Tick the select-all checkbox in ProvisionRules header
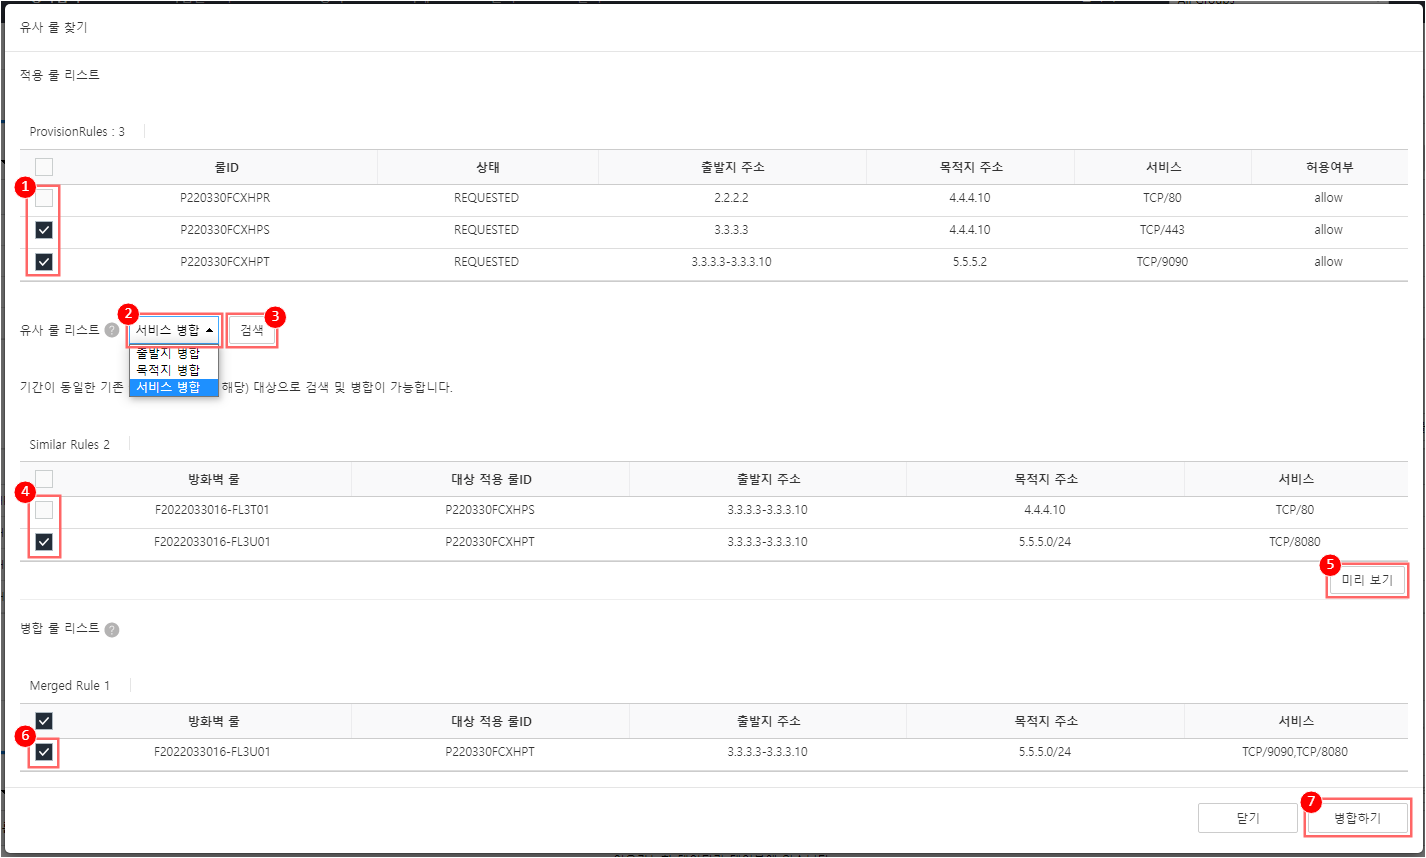This screenshot has height=858, width=1426. tap(44, 167)
